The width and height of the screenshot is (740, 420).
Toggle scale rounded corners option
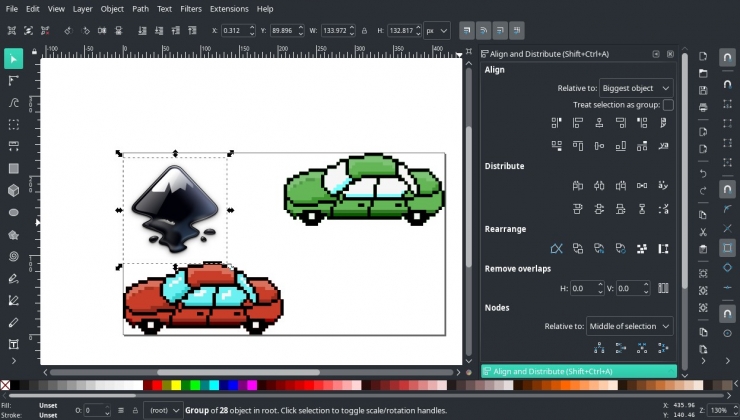coord(483,31)
